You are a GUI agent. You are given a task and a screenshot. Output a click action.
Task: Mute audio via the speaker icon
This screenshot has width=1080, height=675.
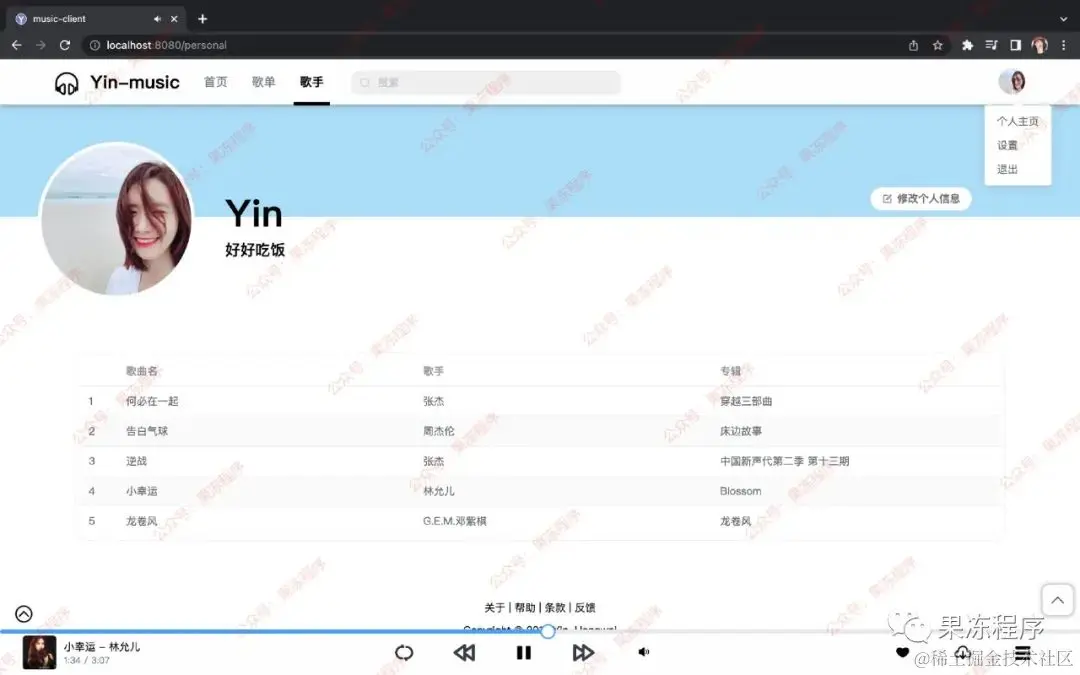(x=643, y=652)
